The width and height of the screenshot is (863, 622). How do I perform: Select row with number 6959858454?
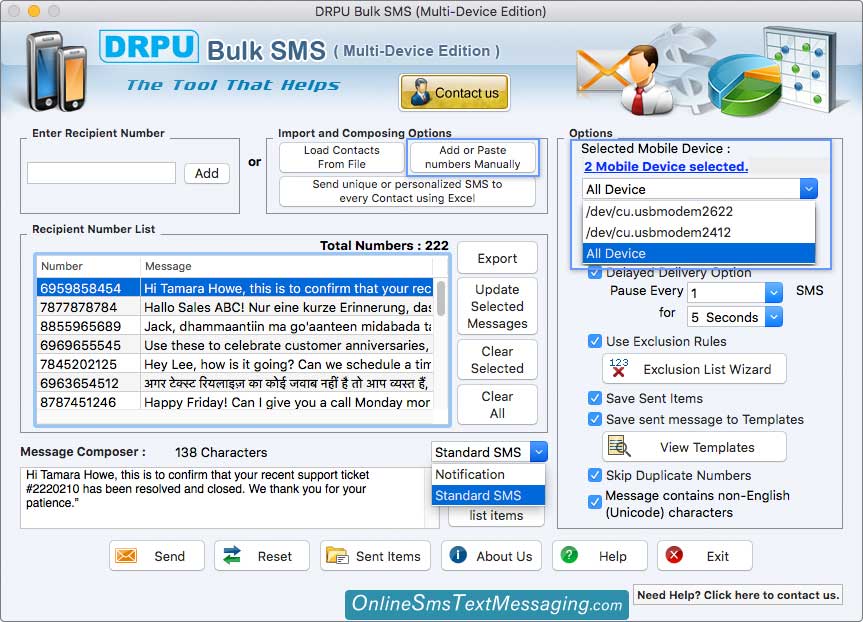(x=235, y=288)
